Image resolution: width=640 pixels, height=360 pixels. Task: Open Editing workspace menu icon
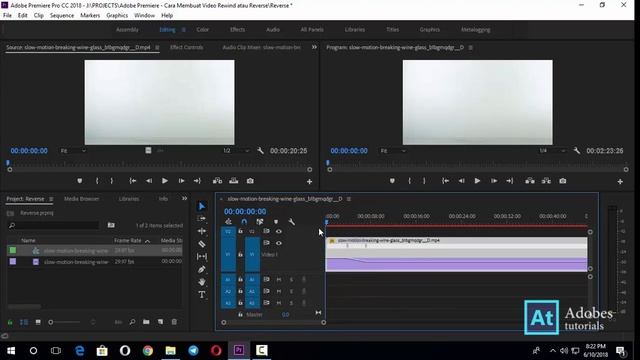[x=184, y=30]
